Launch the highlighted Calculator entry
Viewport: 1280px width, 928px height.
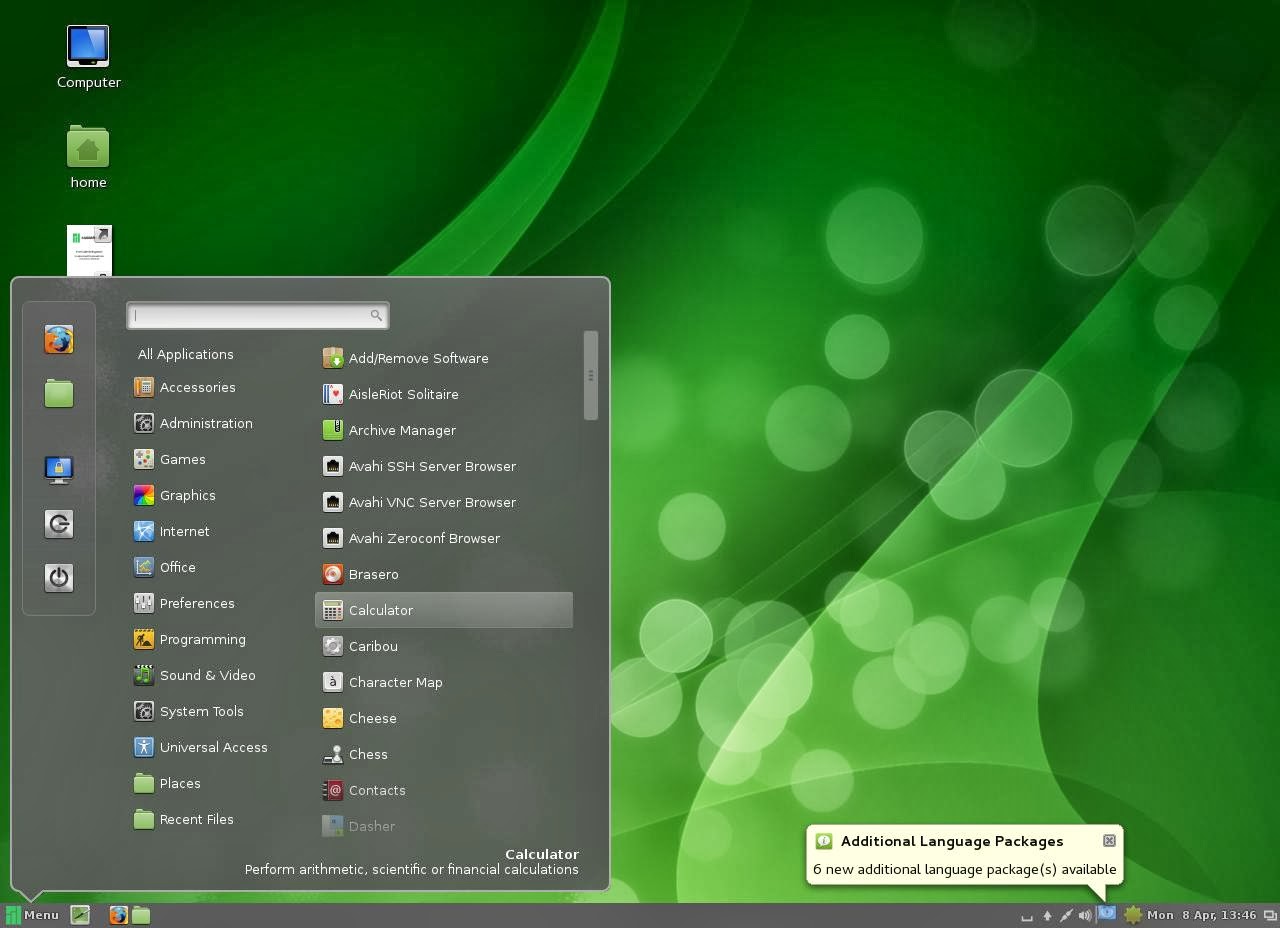(381, 610)
